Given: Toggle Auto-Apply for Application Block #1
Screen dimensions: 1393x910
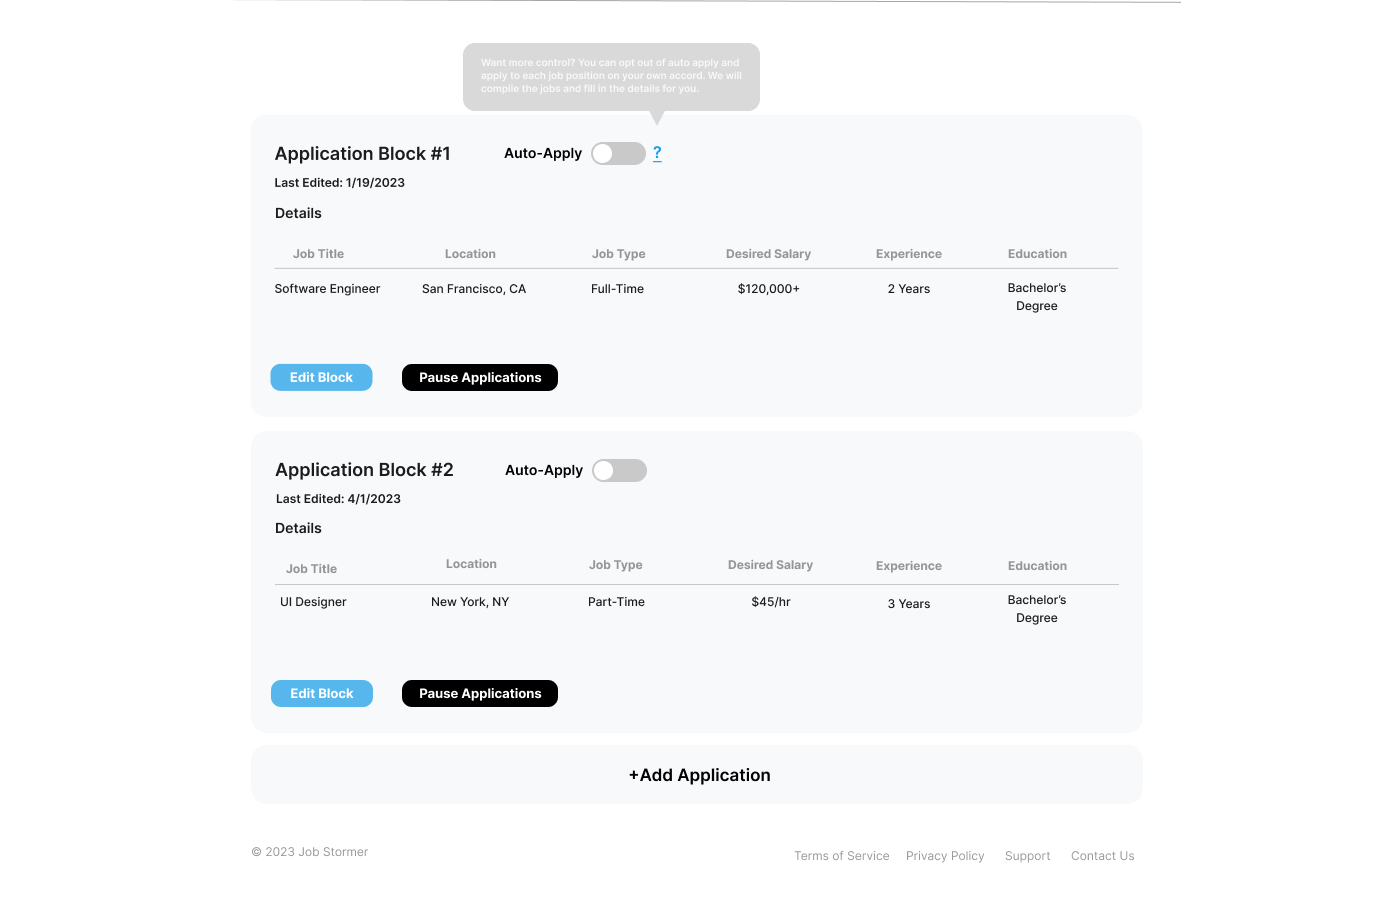Looking at the screenshot, I should coord(618,153).
